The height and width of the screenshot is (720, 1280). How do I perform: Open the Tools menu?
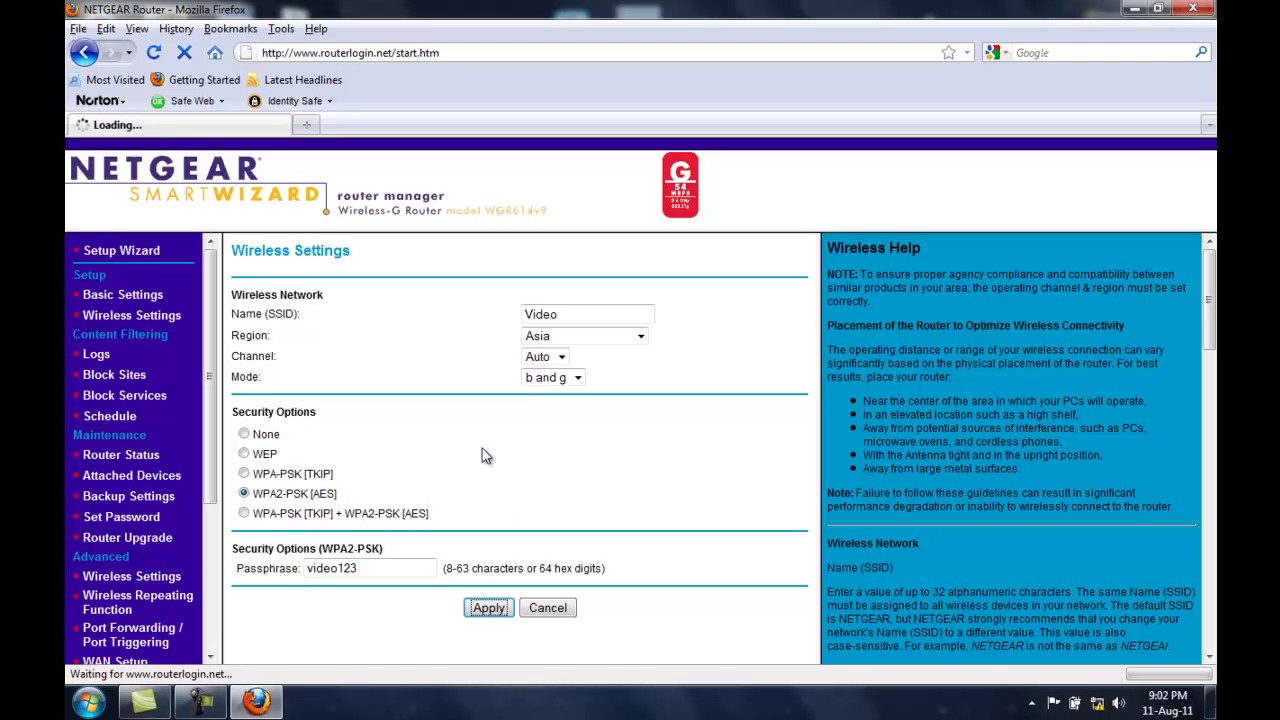(281, 29)
